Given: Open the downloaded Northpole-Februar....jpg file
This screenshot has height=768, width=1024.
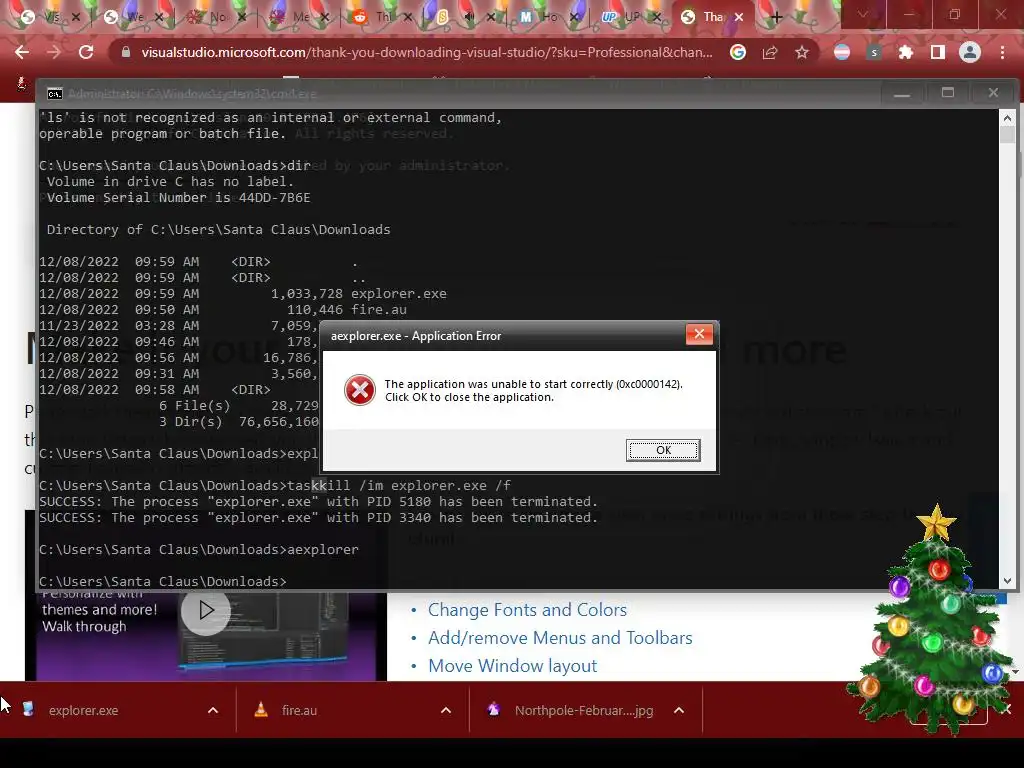Looking at the screenshot, I should tap(583, 711).
